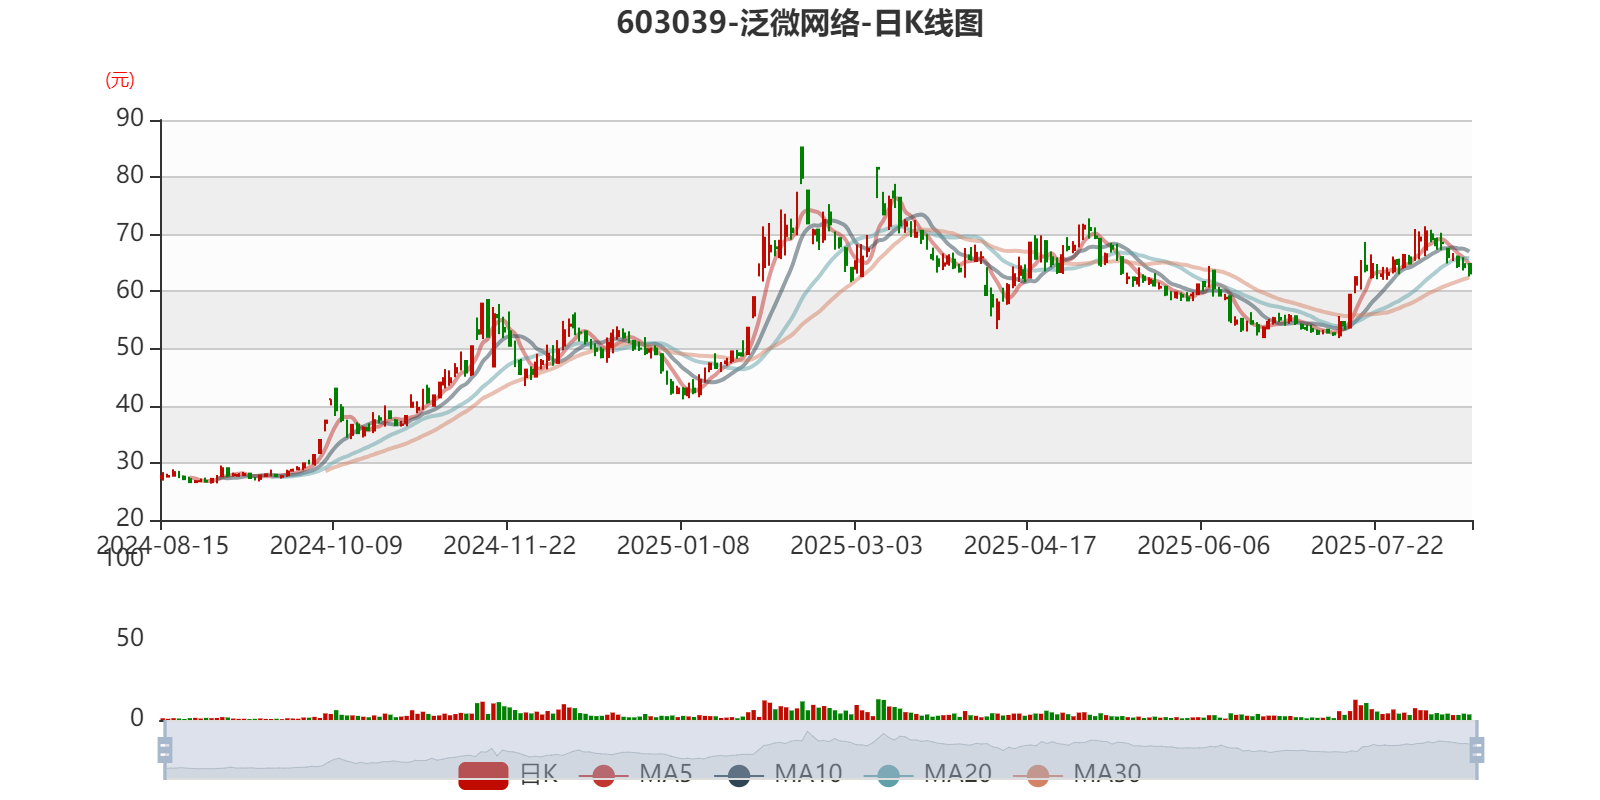Viewport: 1600px width, 800px height.
Task: Click the 40 price axis label
Action: tap(130, 404)
